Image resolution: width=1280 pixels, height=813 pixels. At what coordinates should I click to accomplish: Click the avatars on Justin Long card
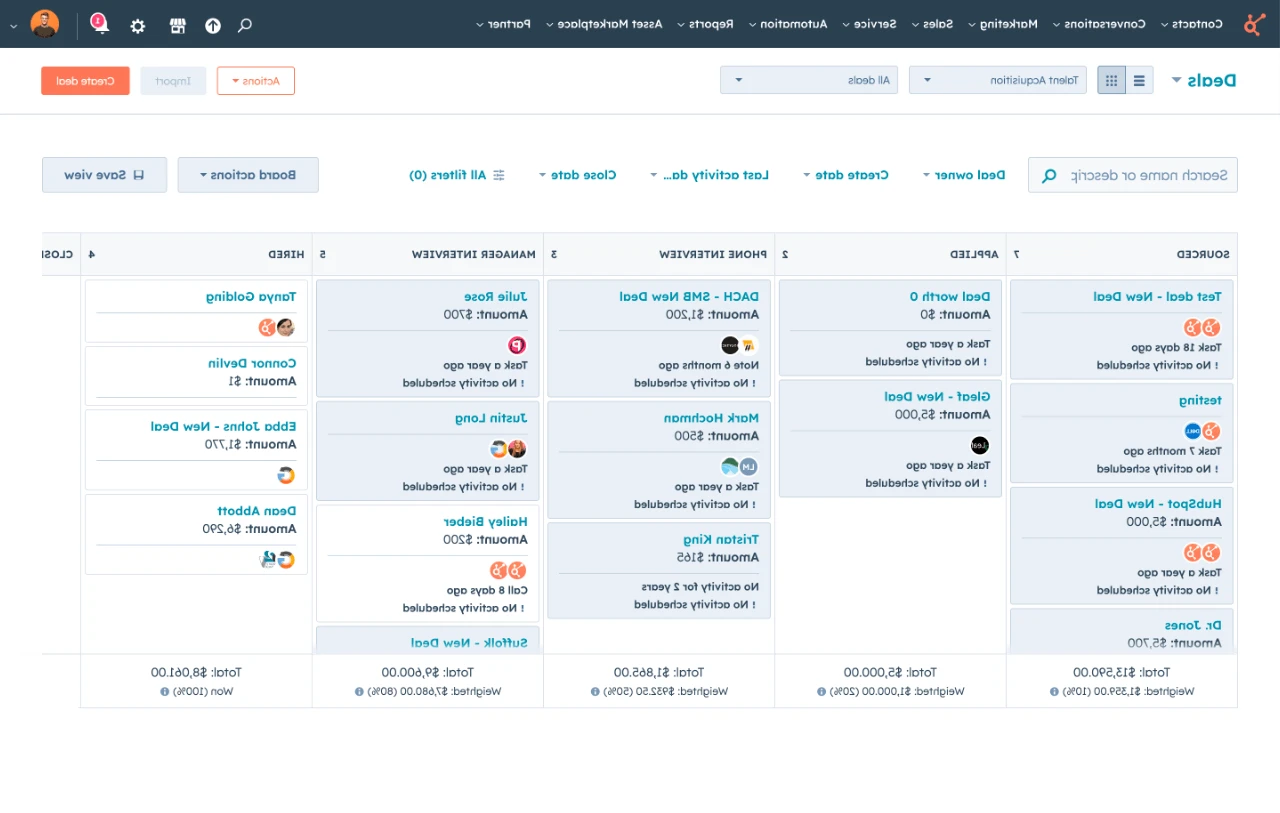click(x=508, y=449)
